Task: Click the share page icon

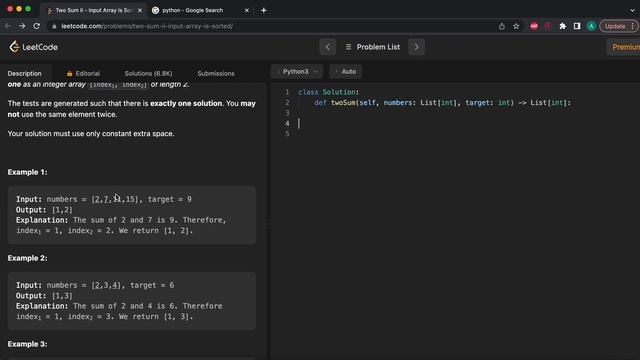Action: point(502,26)
